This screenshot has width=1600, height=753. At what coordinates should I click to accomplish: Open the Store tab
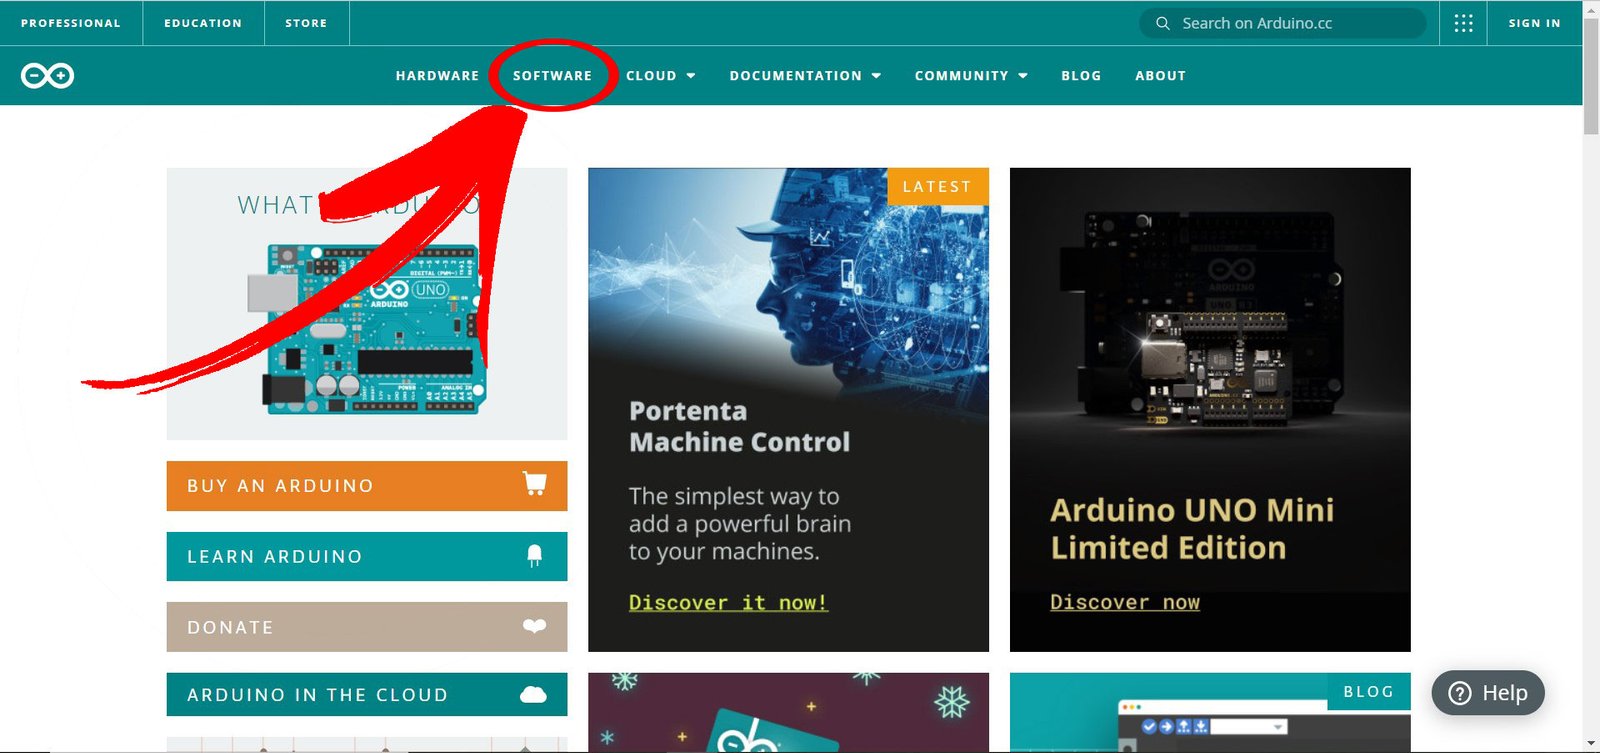tap(306, 23)
